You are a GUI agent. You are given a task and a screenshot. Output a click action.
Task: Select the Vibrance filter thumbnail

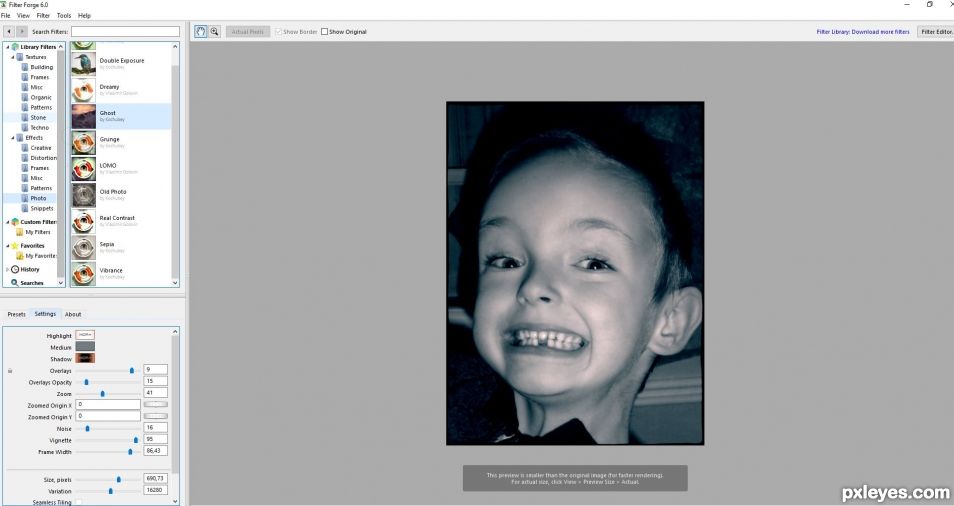pos(83,273)
